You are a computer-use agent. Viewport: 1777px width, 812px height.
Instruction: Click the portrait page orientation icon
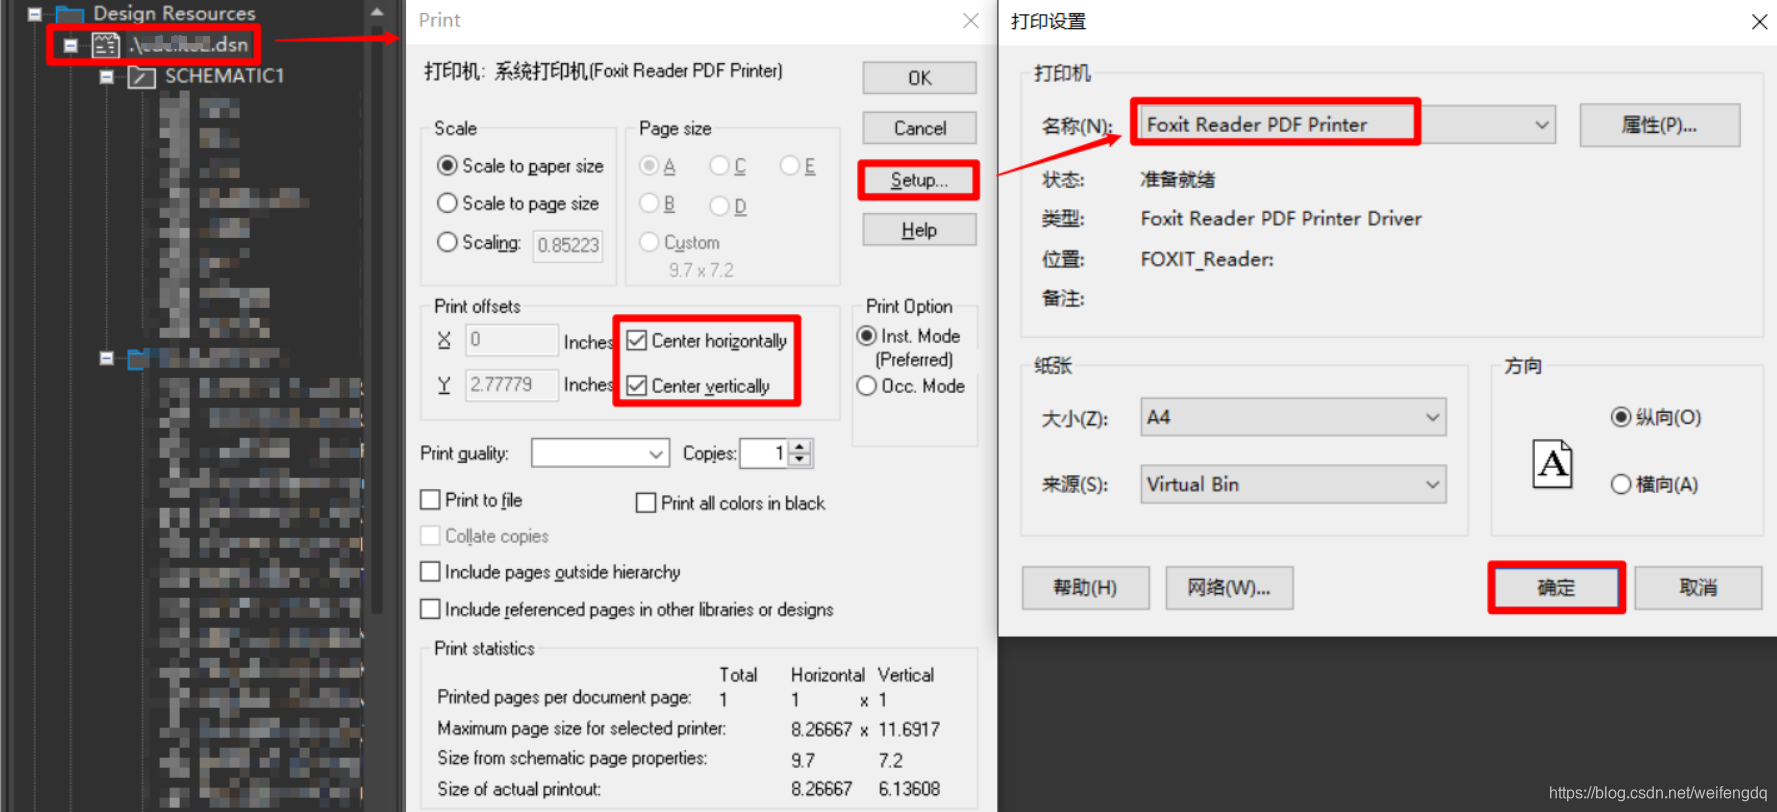1552,464
